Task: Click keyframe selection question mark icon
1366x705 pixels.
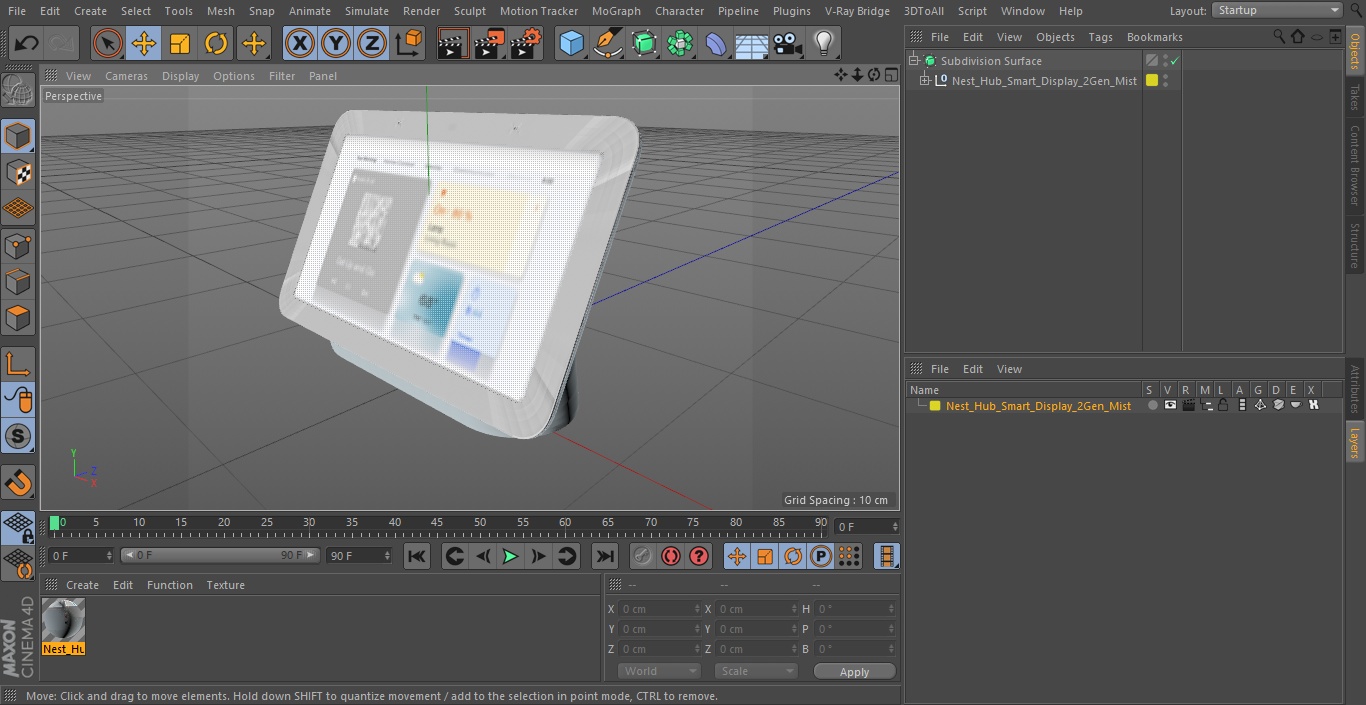Action: (699, 556)
